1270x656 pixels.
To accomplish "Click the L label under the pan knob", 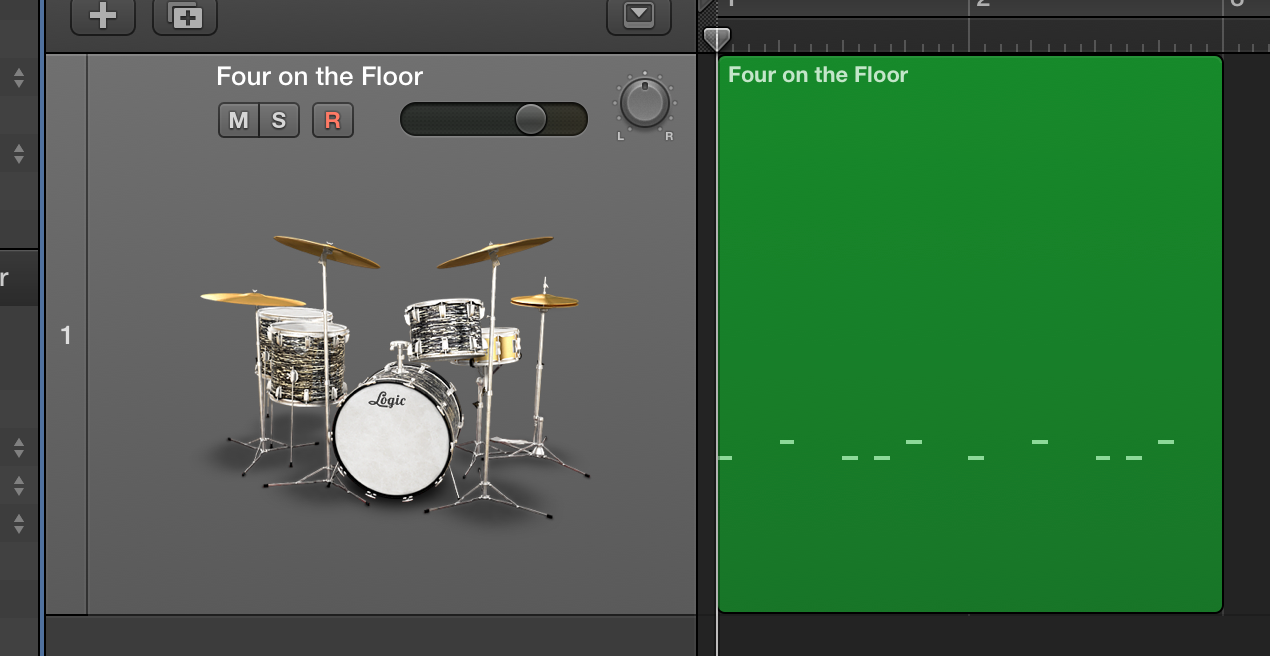I will (x=620, y=137).
